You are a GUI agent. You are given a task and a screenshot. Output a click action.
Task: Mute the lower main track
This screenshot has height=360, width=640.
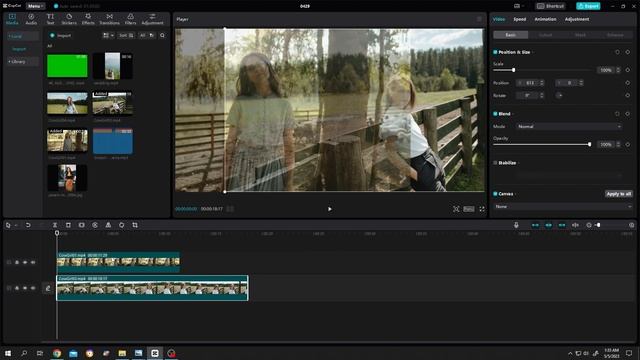[33, 288]
